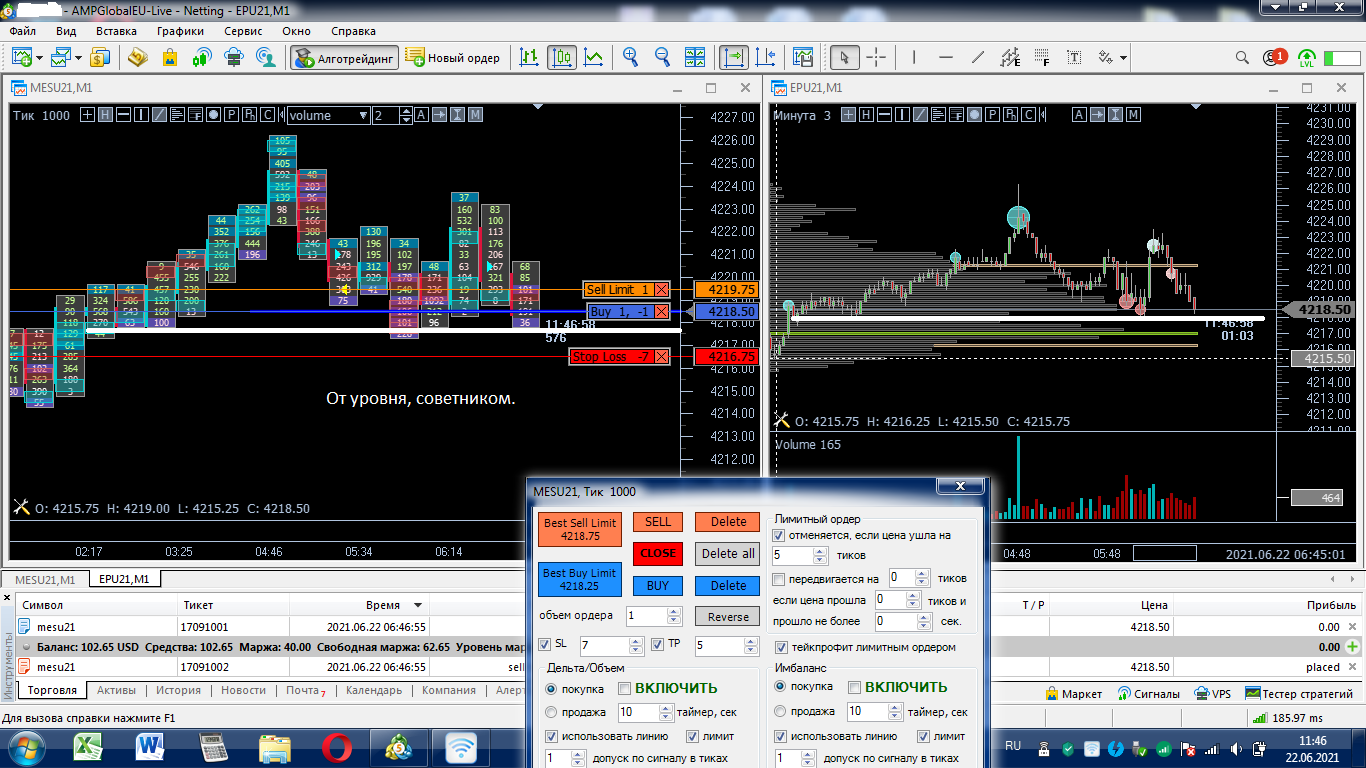1366x768 pixels.
Task: Select the crosshair tool
Action: point(876,57)
